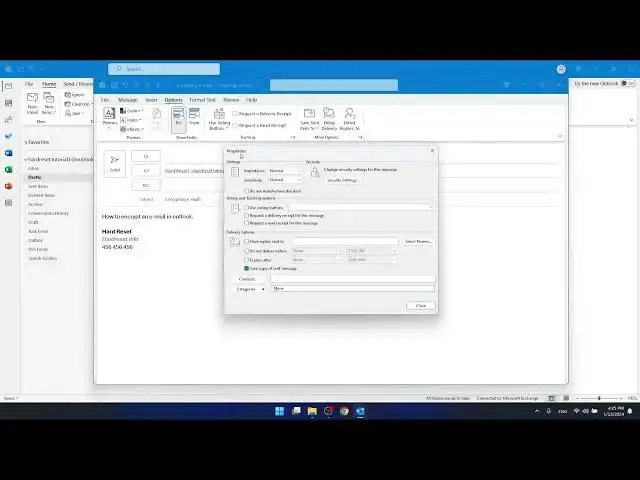
Task: Open the Sensitivity dropdown
Action: click(285, 180)
